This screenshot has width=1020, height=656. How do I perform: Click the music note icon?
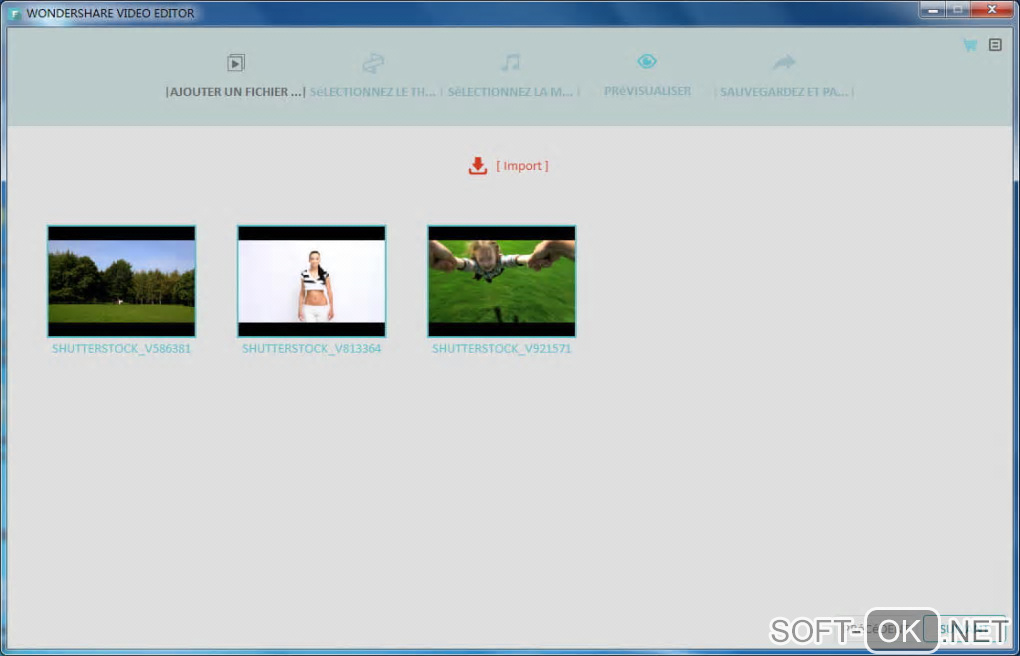[511, 62]
